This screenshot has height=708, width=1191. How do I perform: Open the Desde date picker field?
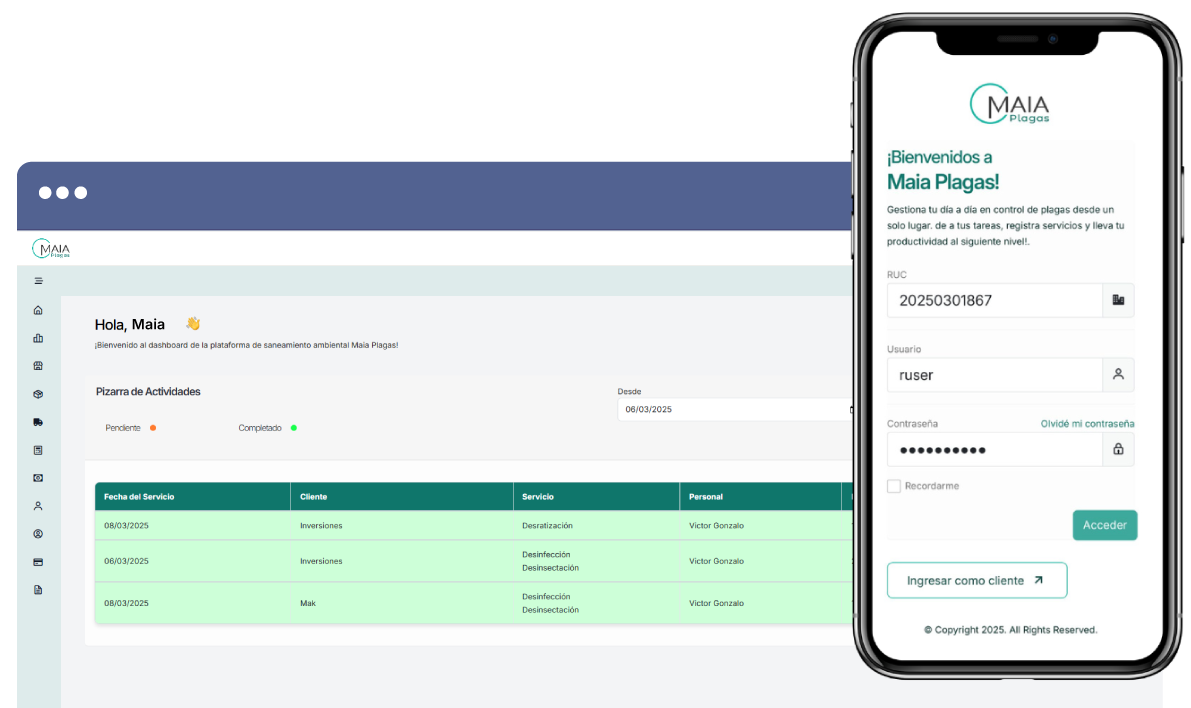click(735, 409)
